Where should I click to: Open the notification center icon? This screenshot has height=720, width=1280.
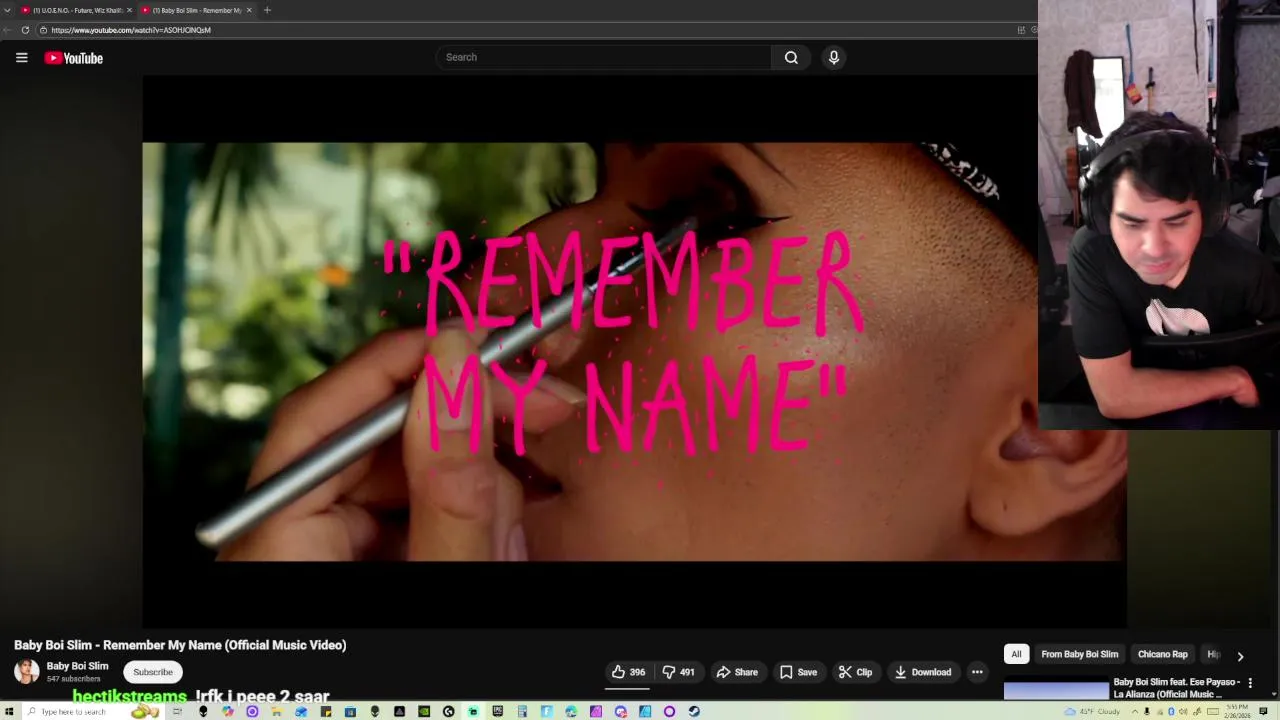pyautogui.click(x=1263, y=712)
